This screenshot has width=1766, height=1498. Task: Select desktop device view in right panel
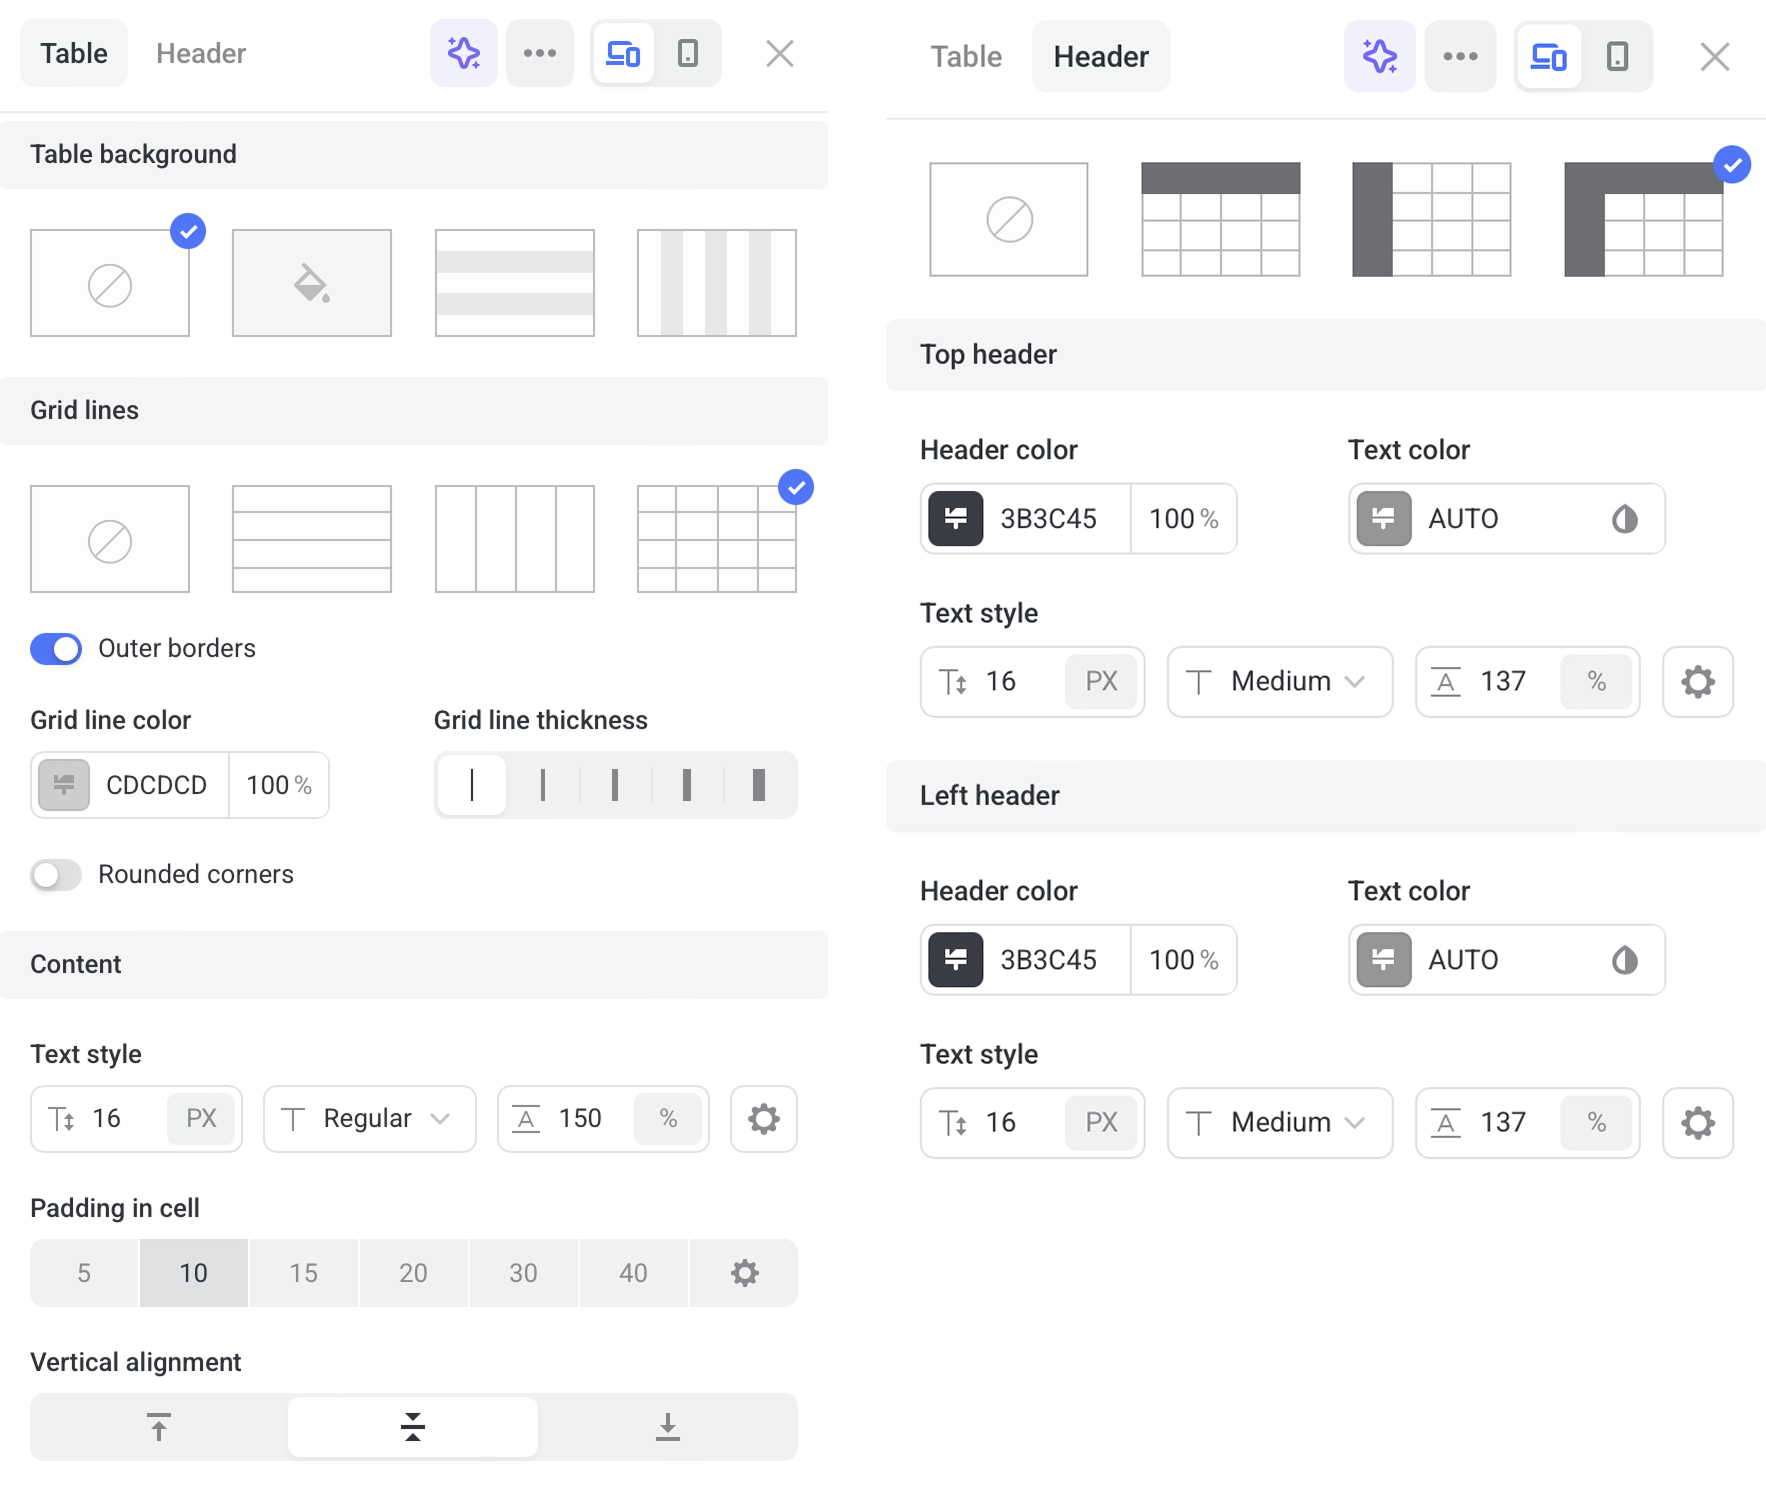click(1548, 57)
